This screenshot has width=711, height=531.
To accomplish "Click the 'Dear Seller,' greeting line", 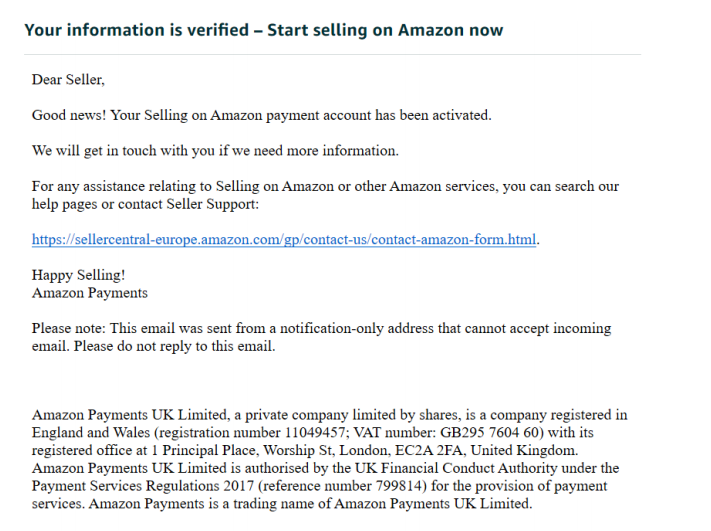I will point(68,80).
